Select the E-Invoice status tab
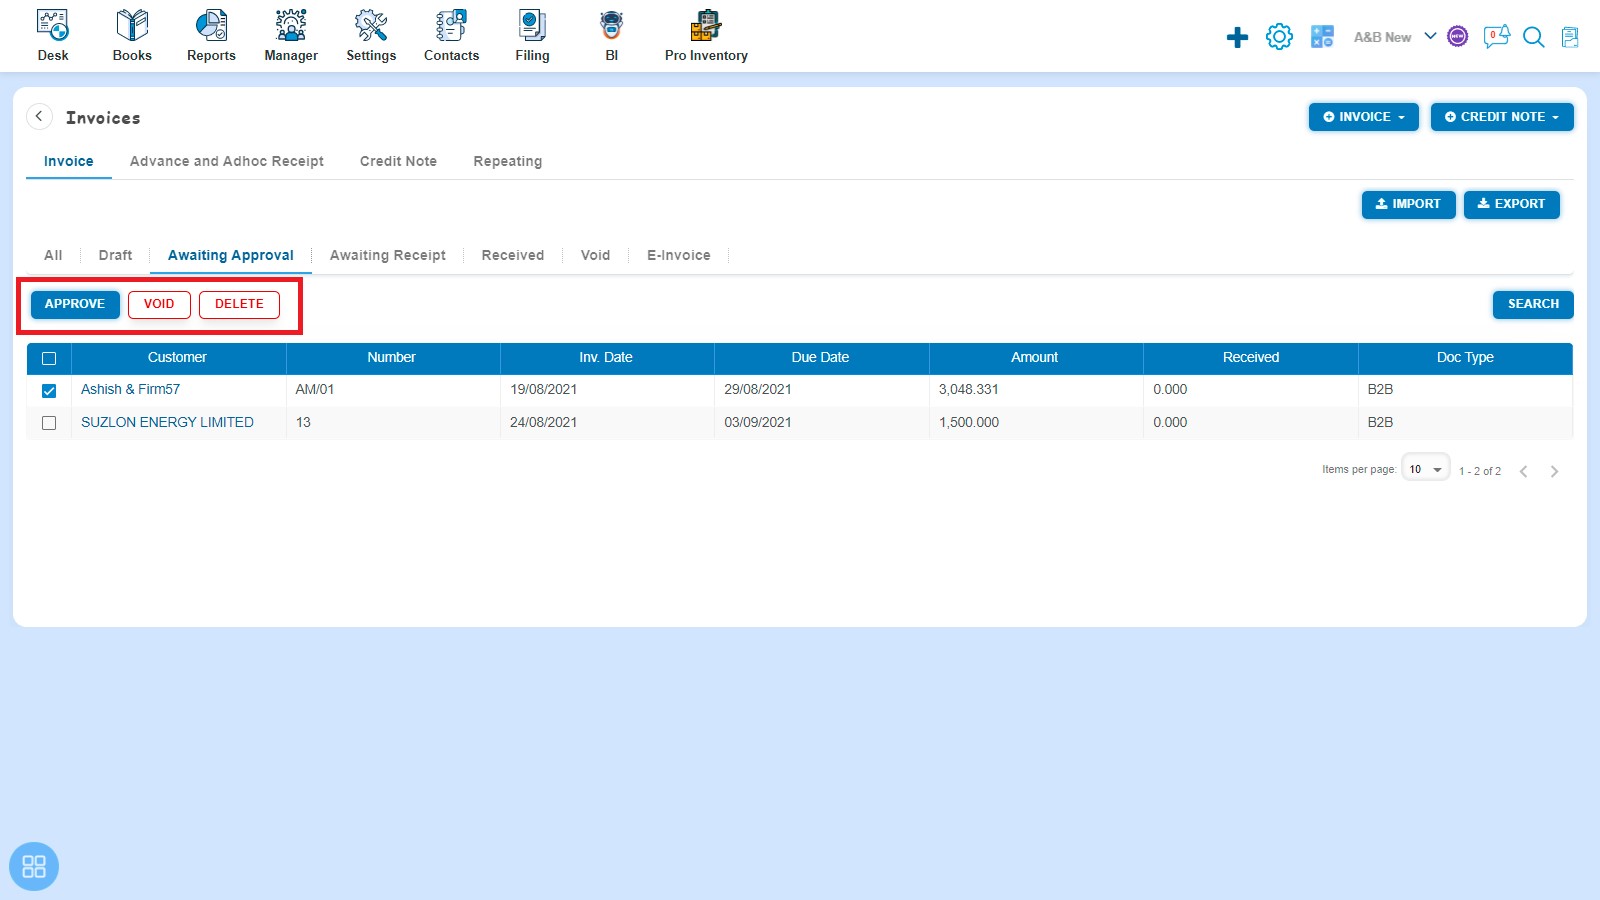This screenshot has height=900, width=1600. 679,255
